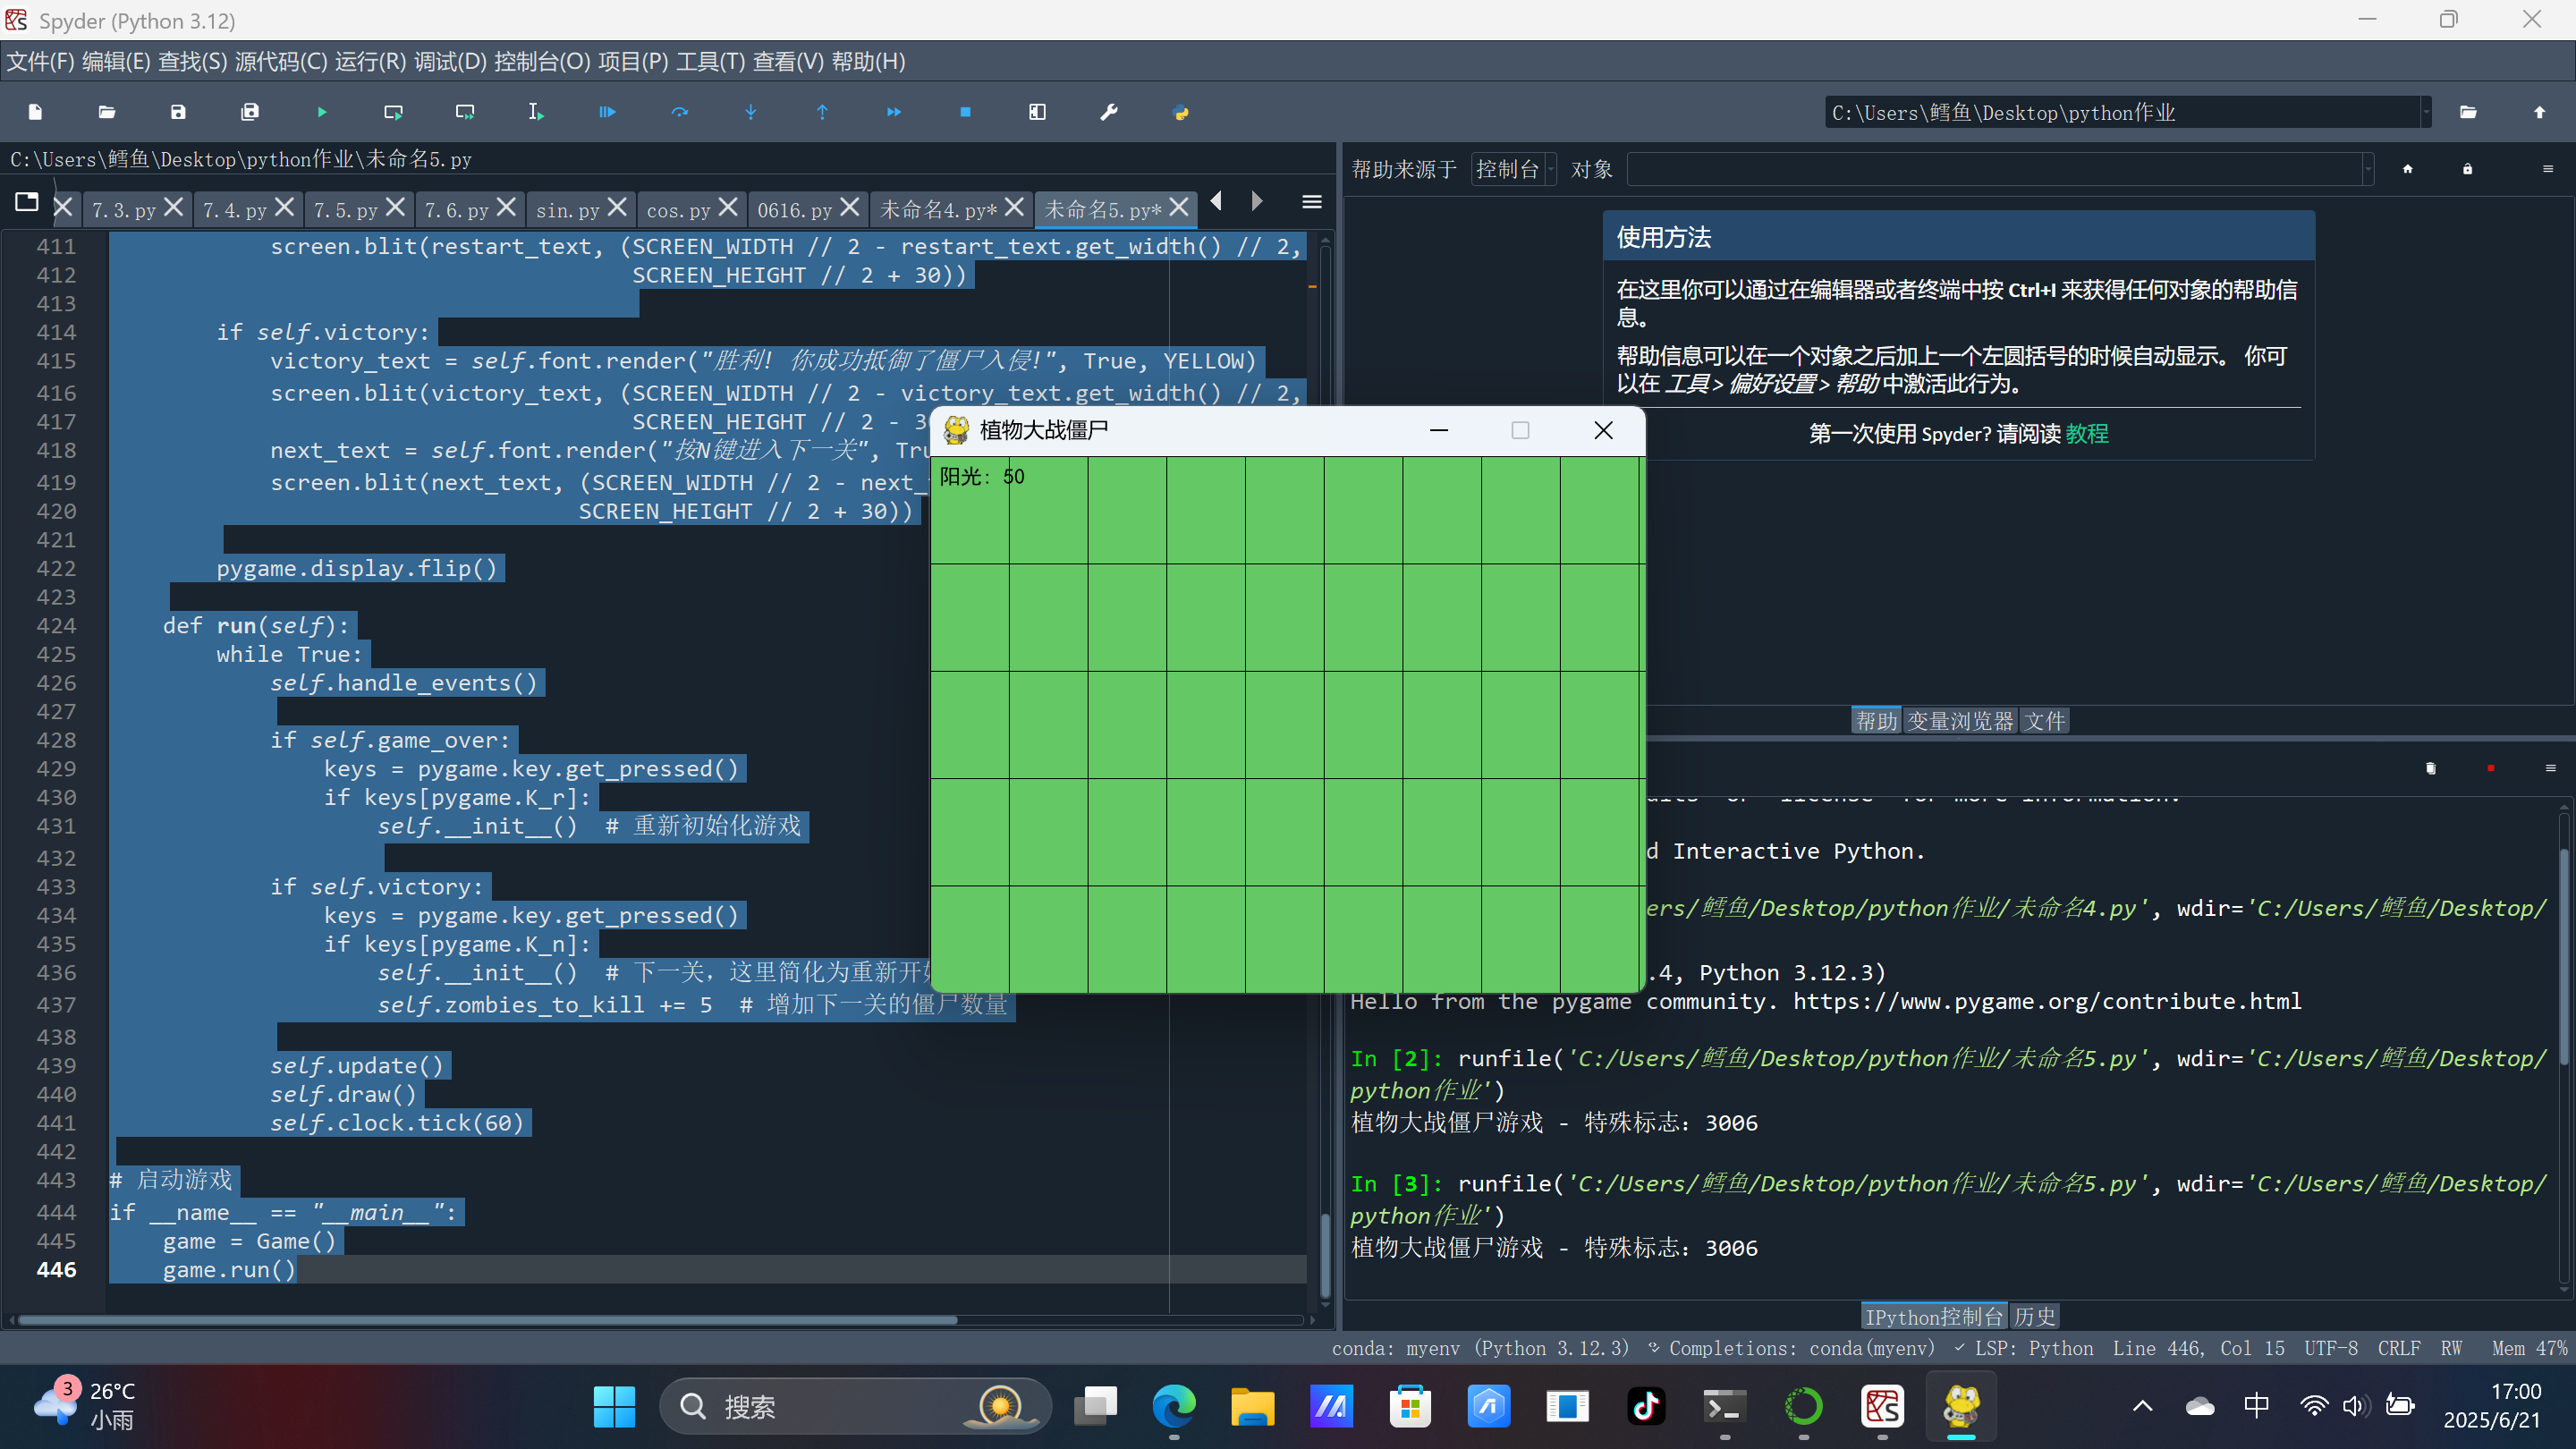Open the 教程 tutorial link
The height and width of the screenshot is (1449, 2576).
click(2086, 433)
